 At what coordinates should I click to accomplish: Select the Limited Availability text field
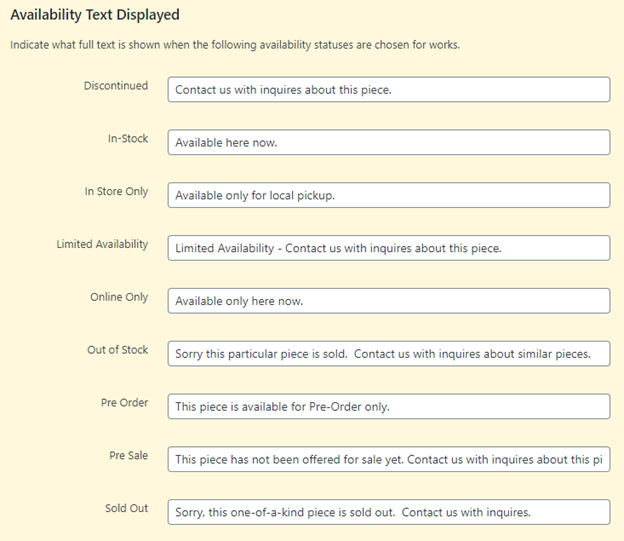pyautogui.click(x=388, y=248)
